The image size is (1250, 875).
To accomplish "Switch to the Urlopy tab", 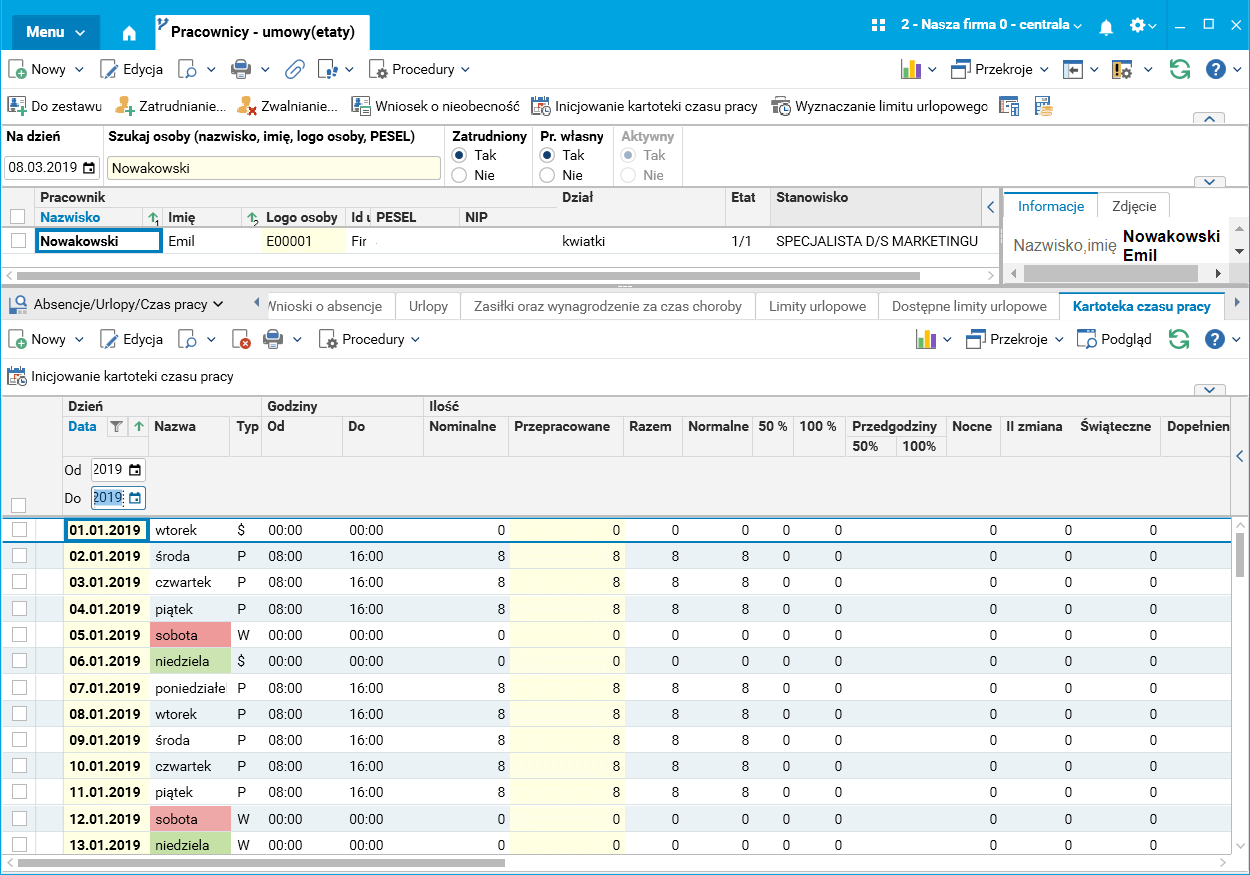I will (428, 306).
